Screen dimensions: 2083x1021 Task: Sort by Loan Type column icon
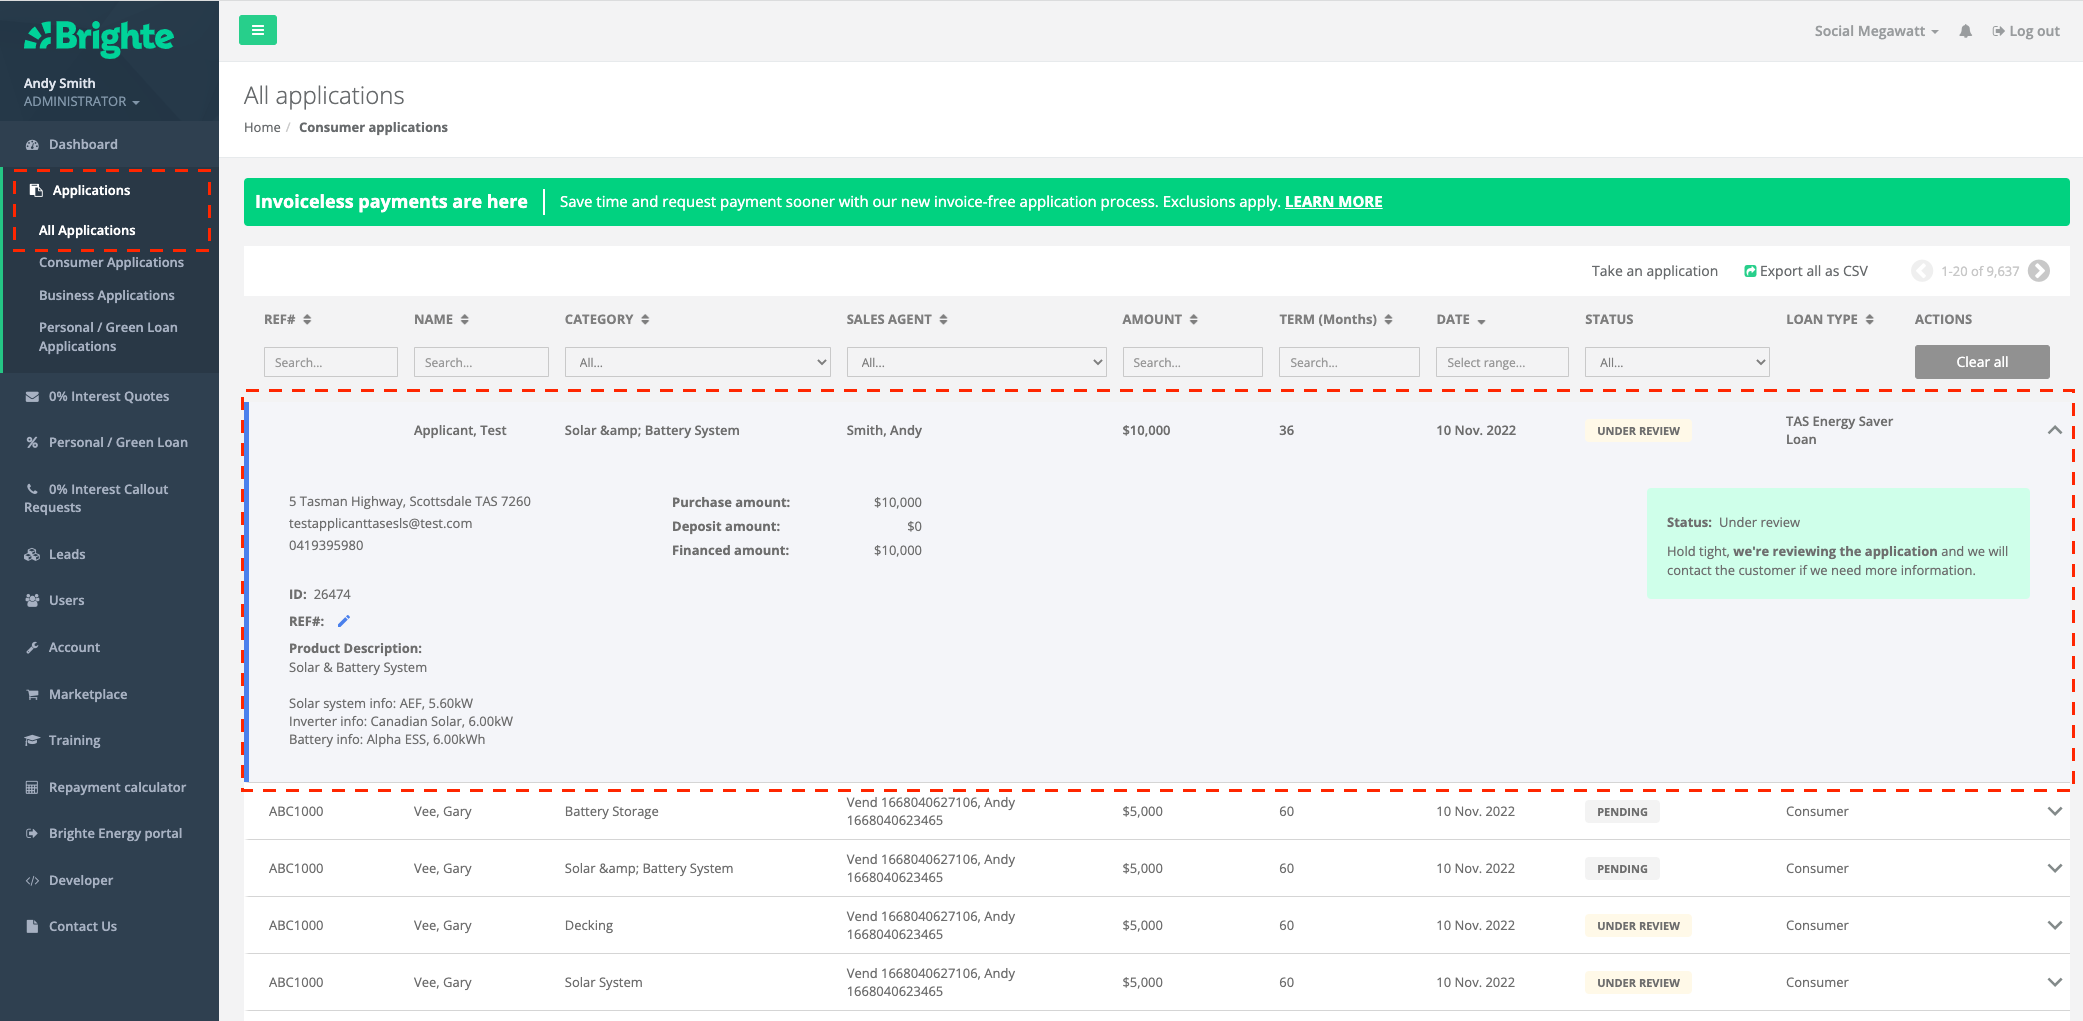(1869, 320)
